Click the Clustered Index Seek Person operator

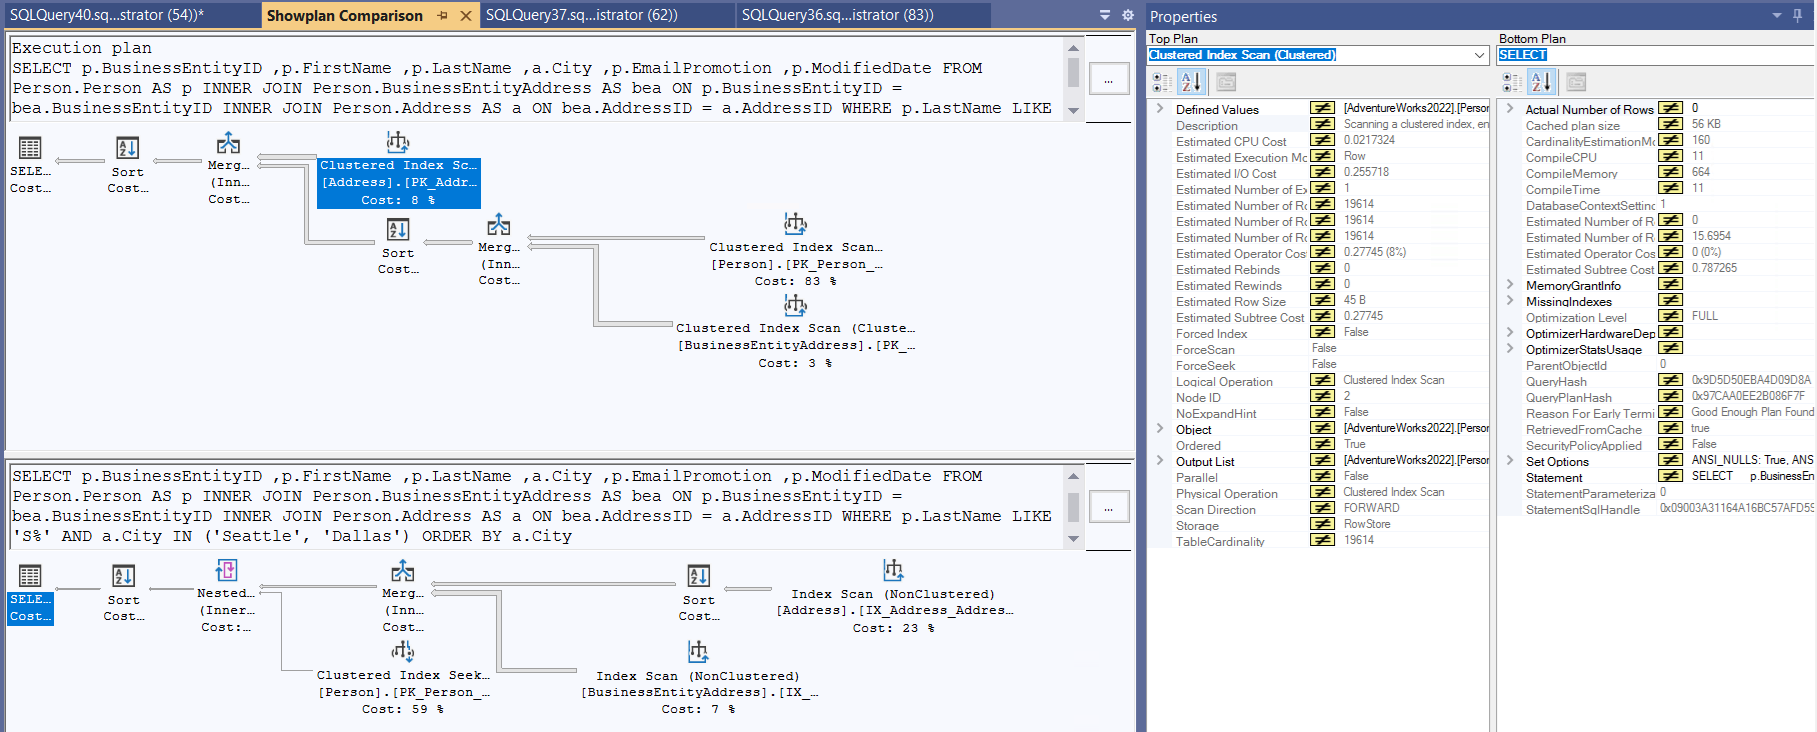(x=403, y=676)
